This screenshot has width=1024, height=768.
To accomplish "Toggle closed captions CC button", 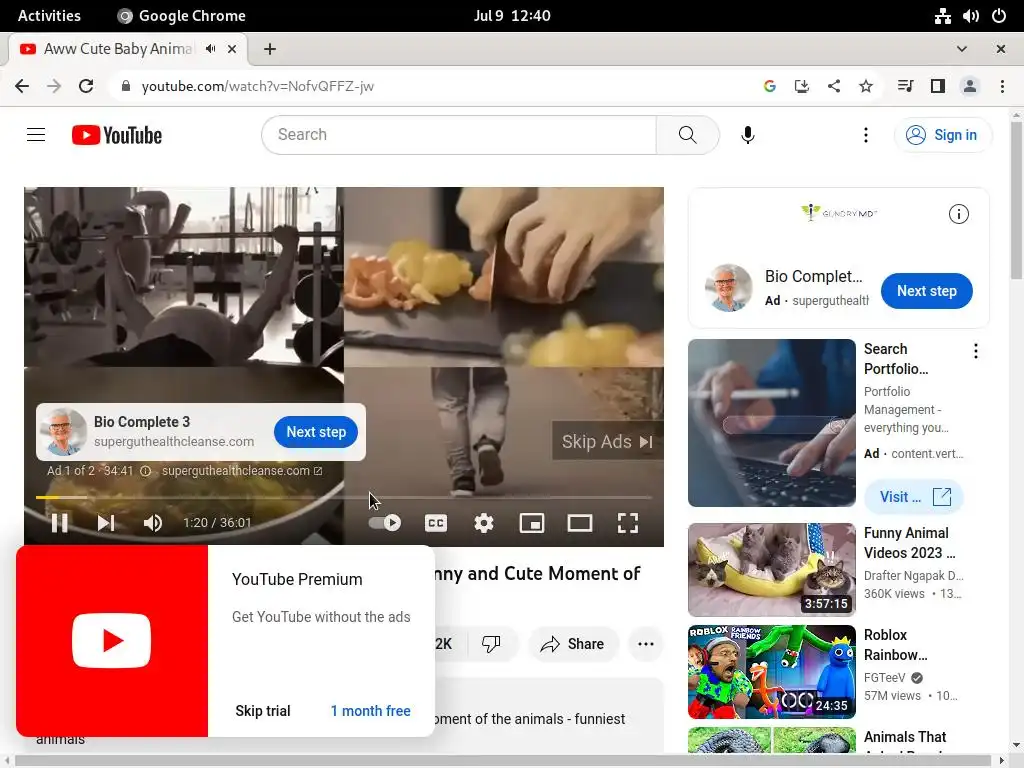I will point(436,522).
